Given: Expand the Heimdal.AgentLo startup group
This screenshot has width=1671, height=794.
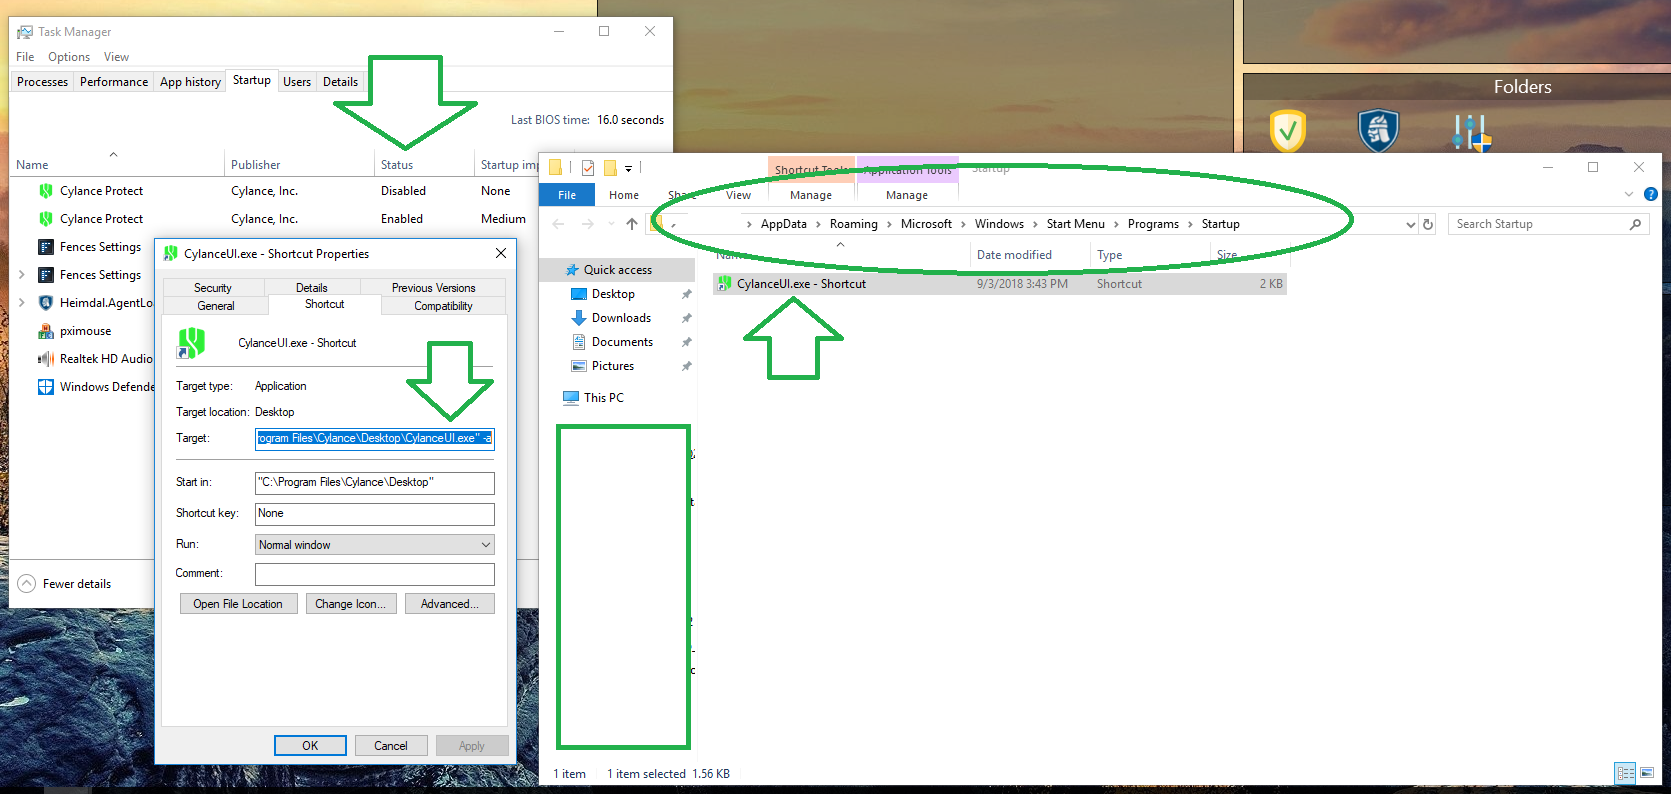Looking at the screenshot, I should pyautogui.click(x=22, y=303).
